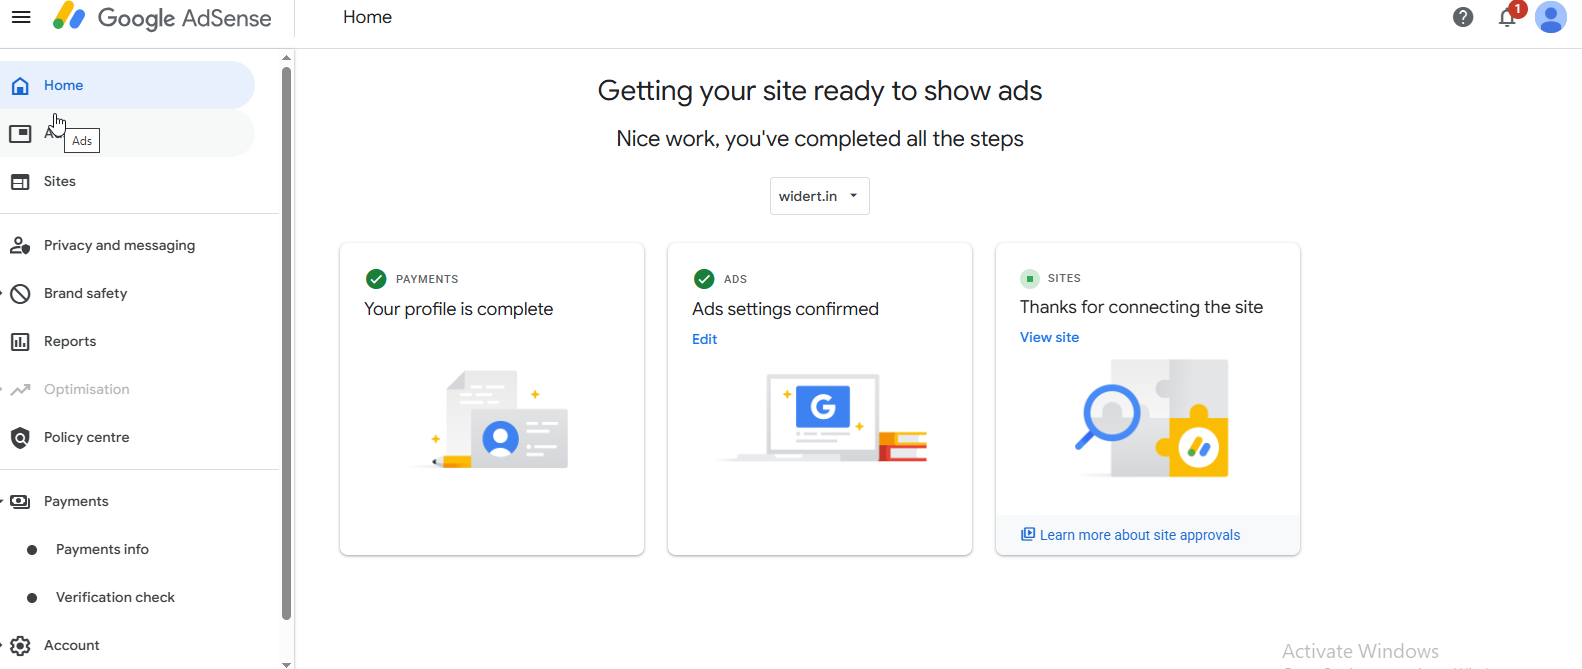Click 'Your profile is complete' text

coord(458,309)
